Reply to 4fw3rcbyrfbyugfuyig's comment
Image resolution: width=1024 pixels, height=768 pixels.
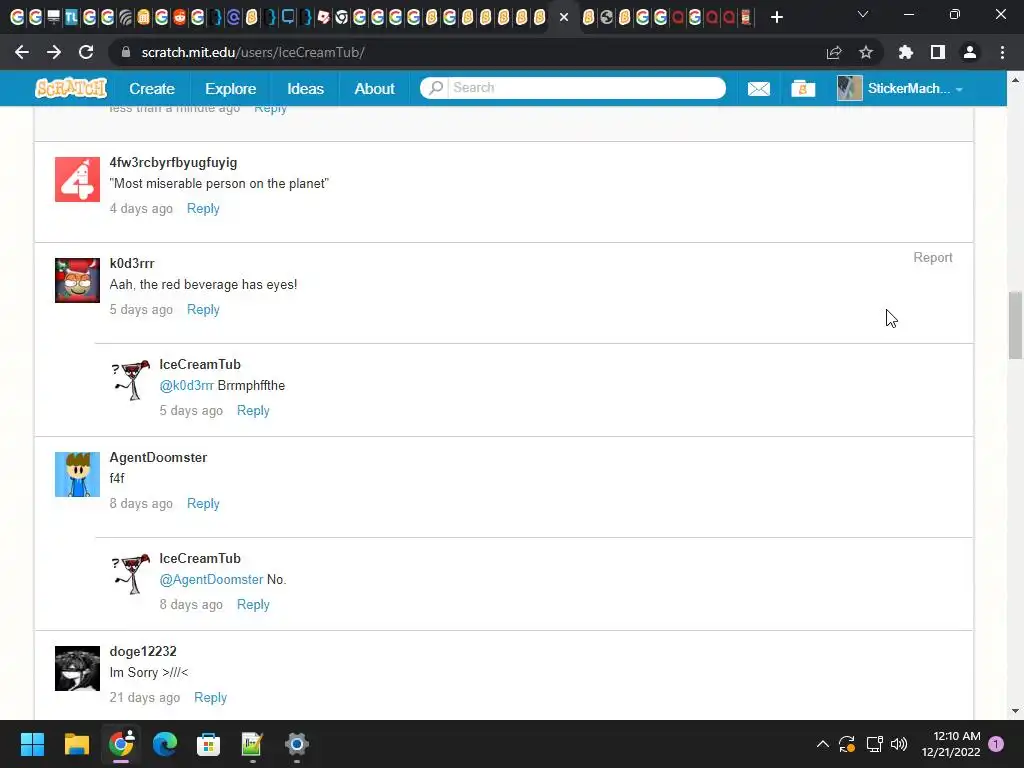click(203, 208)
